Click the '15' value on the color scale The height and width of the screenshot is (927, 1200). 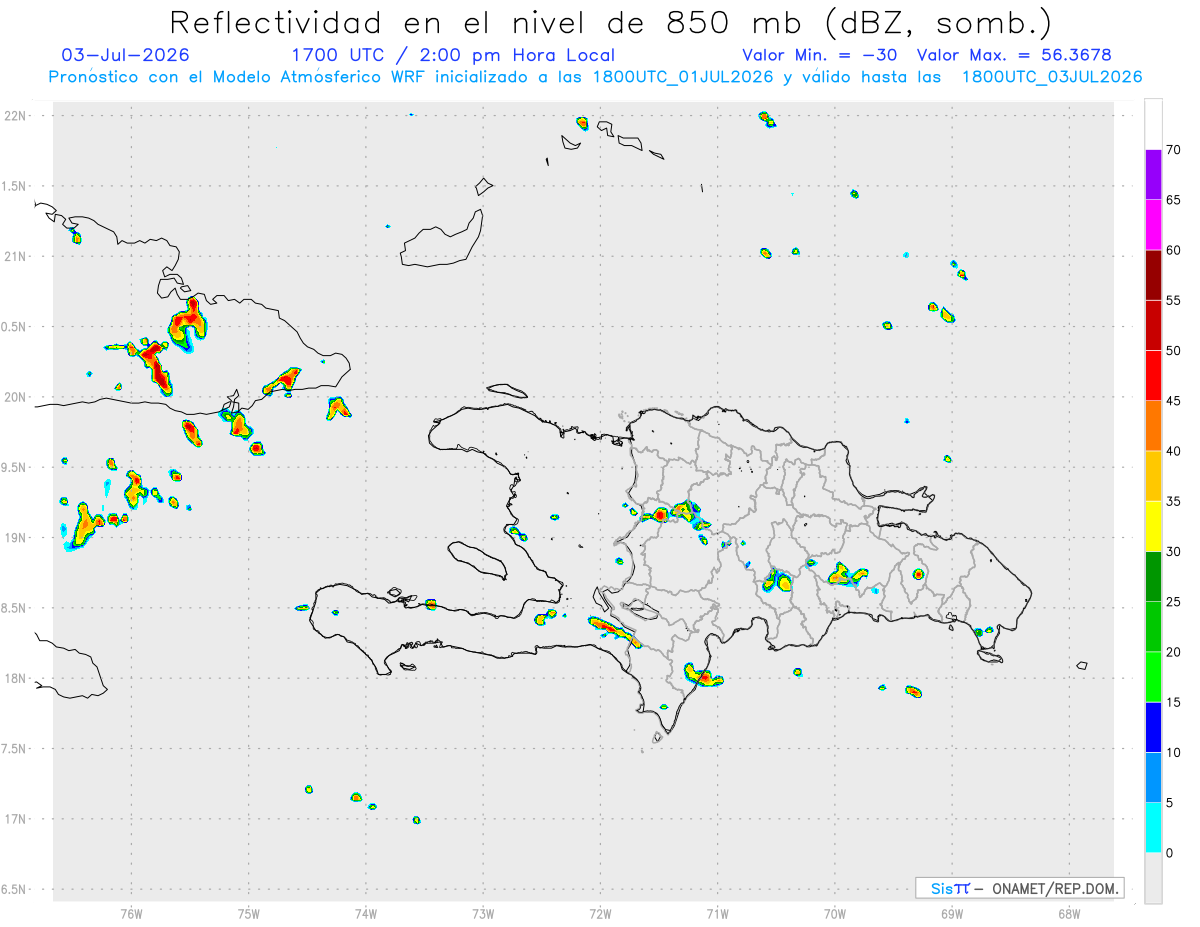pyautogui.click(x=1174, y=702)
